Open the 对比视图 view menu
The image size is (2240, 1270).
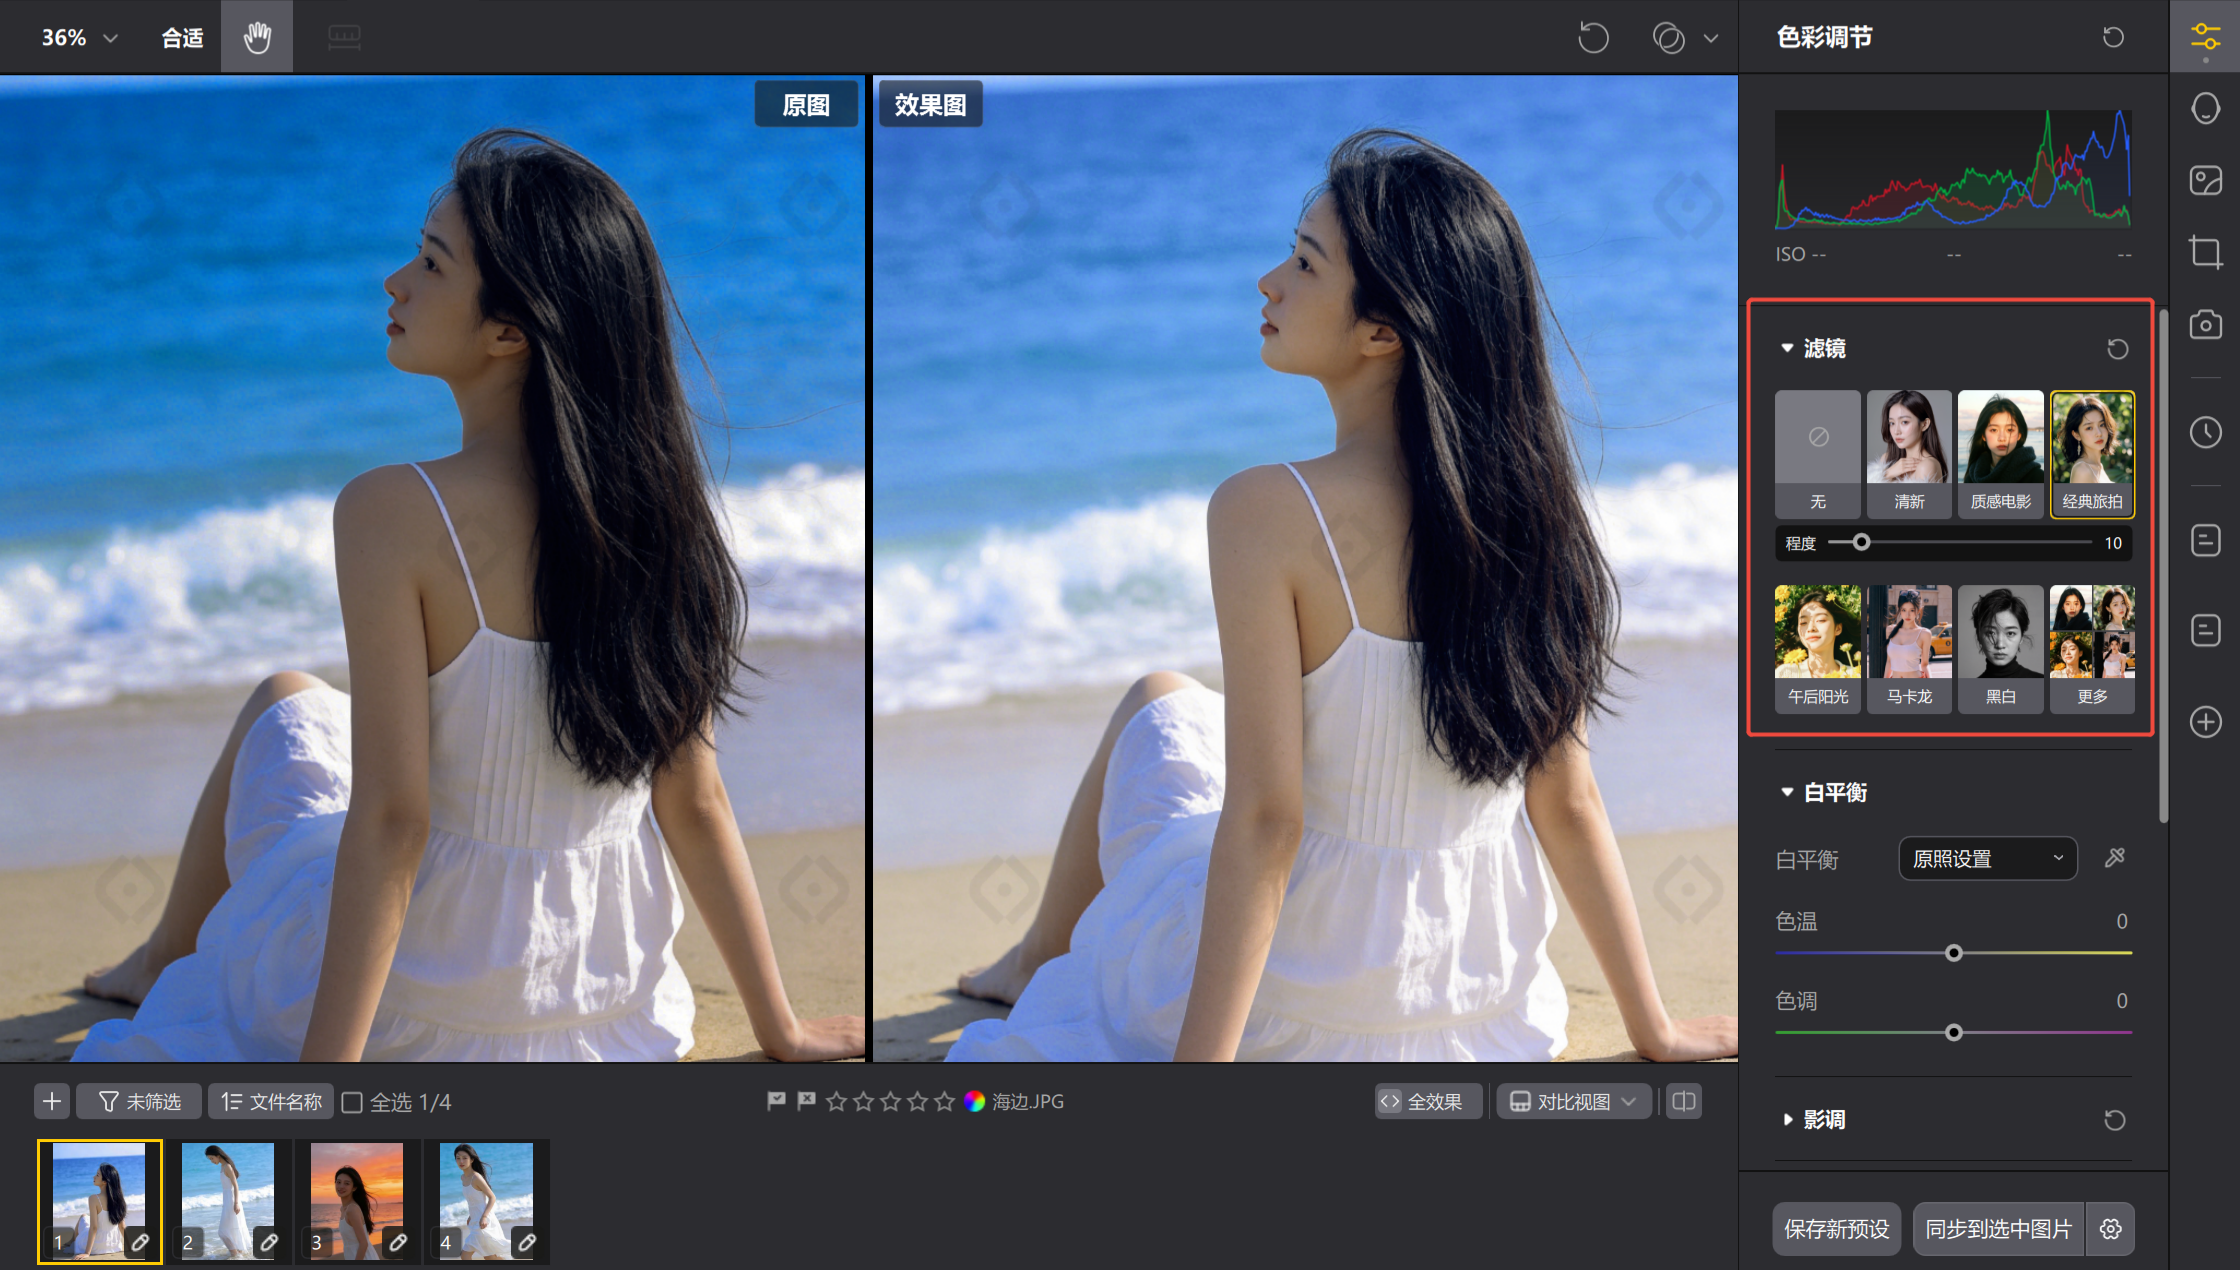point(1573,1101)
